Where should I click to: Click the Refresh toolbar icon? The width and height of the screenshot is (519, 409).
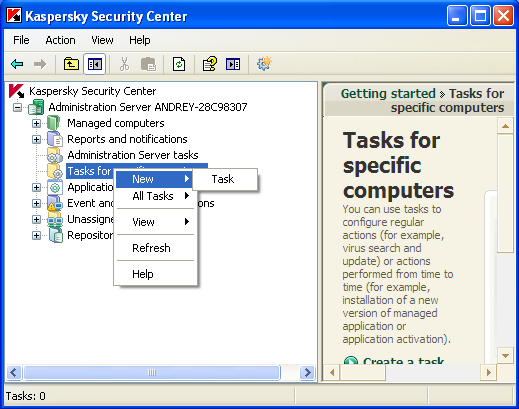(179, 64)
